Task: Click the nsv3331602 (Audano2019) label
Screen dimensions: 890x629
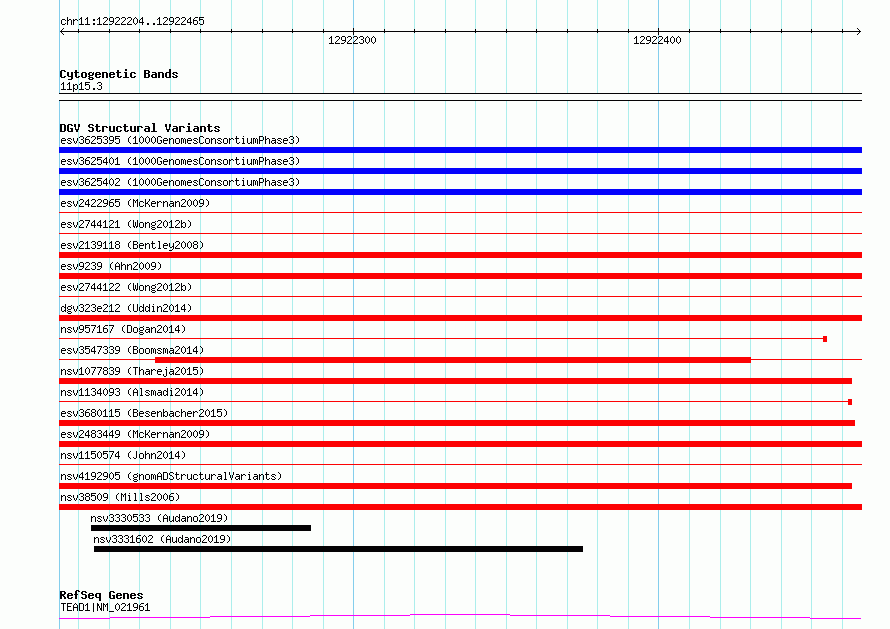Action: click(x=162, y=539)
